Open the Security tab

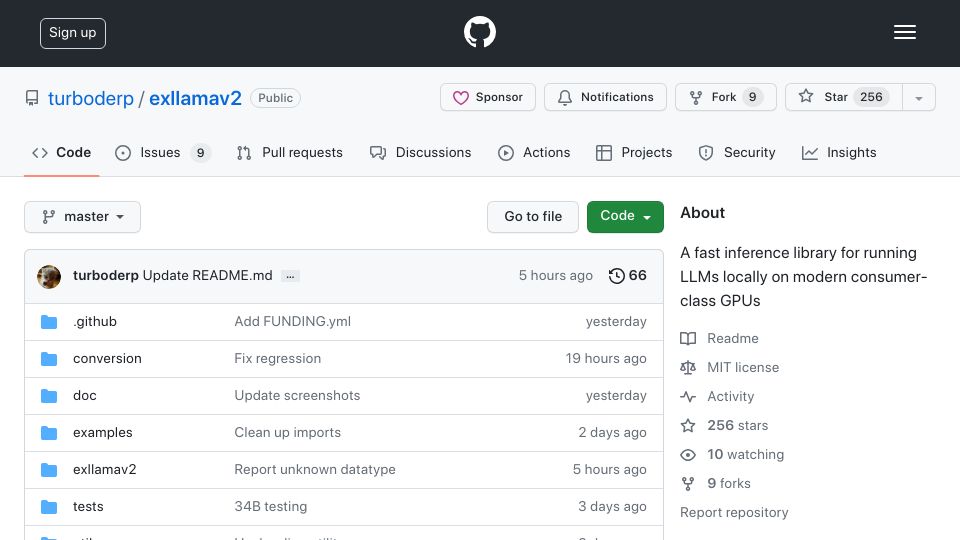coord(737,152)
